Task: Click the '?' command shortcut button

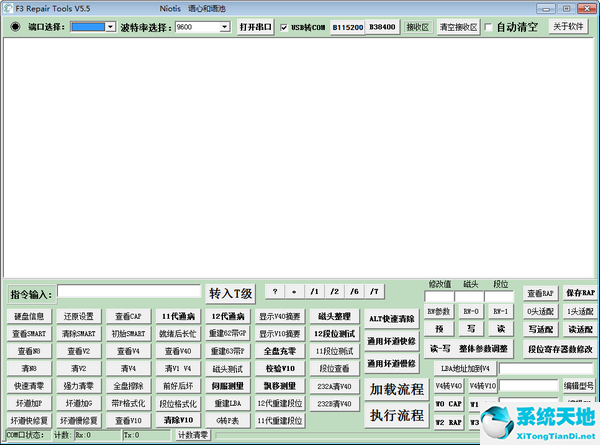Action: point(275,291)
